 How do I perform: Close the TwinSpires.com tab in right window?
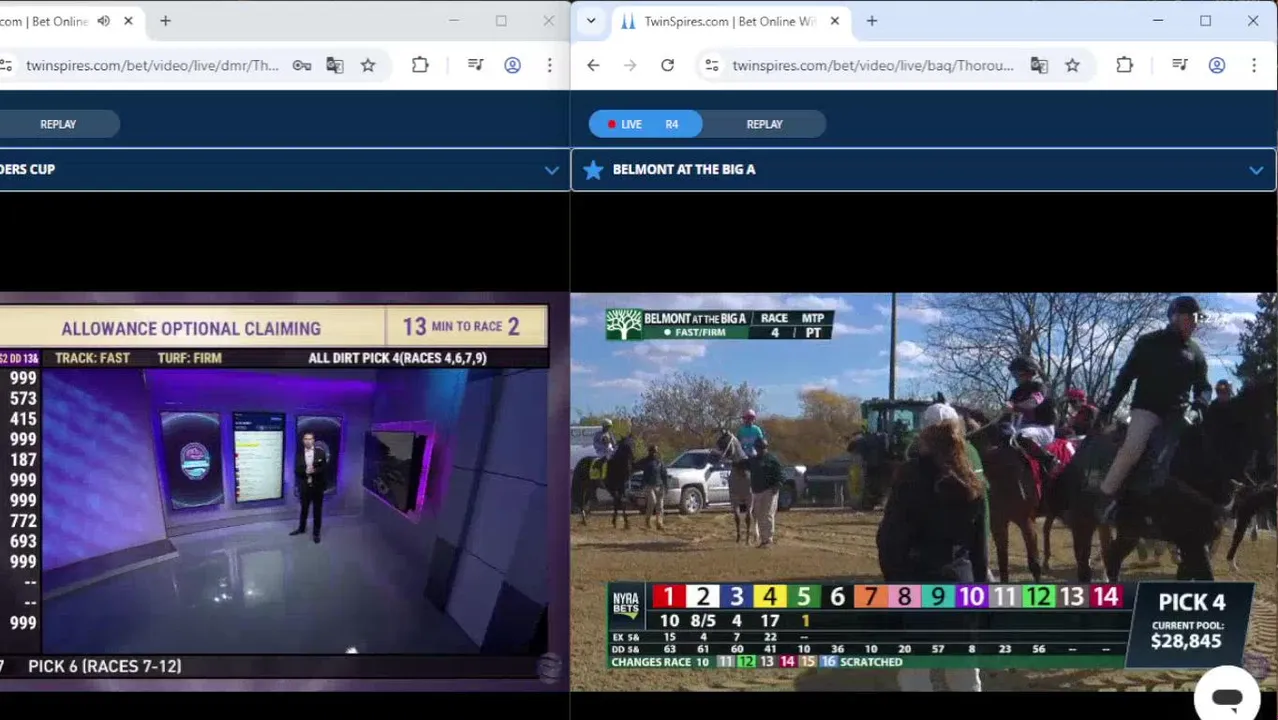(x=835, y=21)
